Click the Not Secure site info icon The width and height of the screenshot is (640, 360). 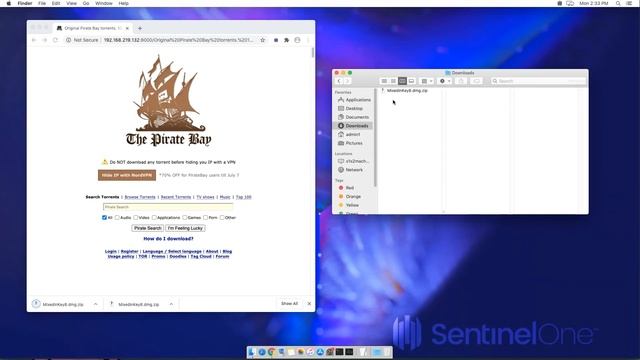point(69,40)
